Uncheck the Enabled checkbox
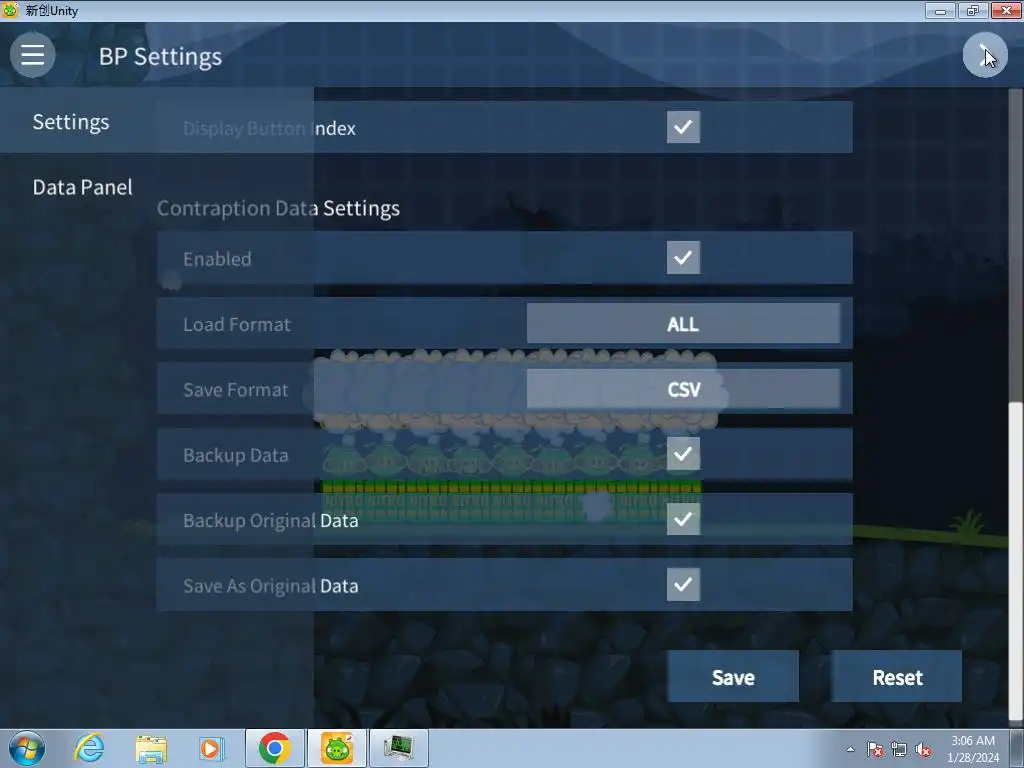This screenshot has height=768, width=1024. pyautogui.click(x=683, y=257)
